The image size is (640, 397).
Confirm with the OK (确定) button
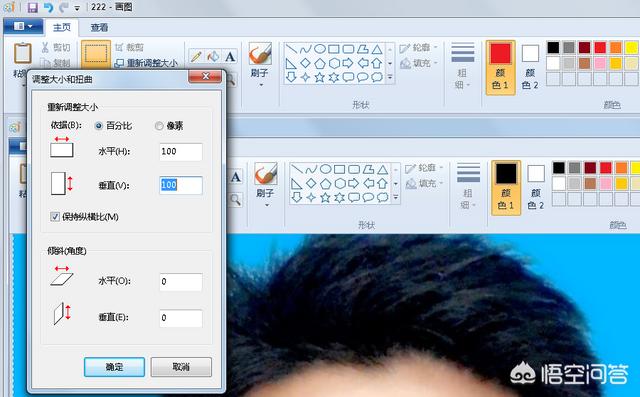[x=114, y=367]
